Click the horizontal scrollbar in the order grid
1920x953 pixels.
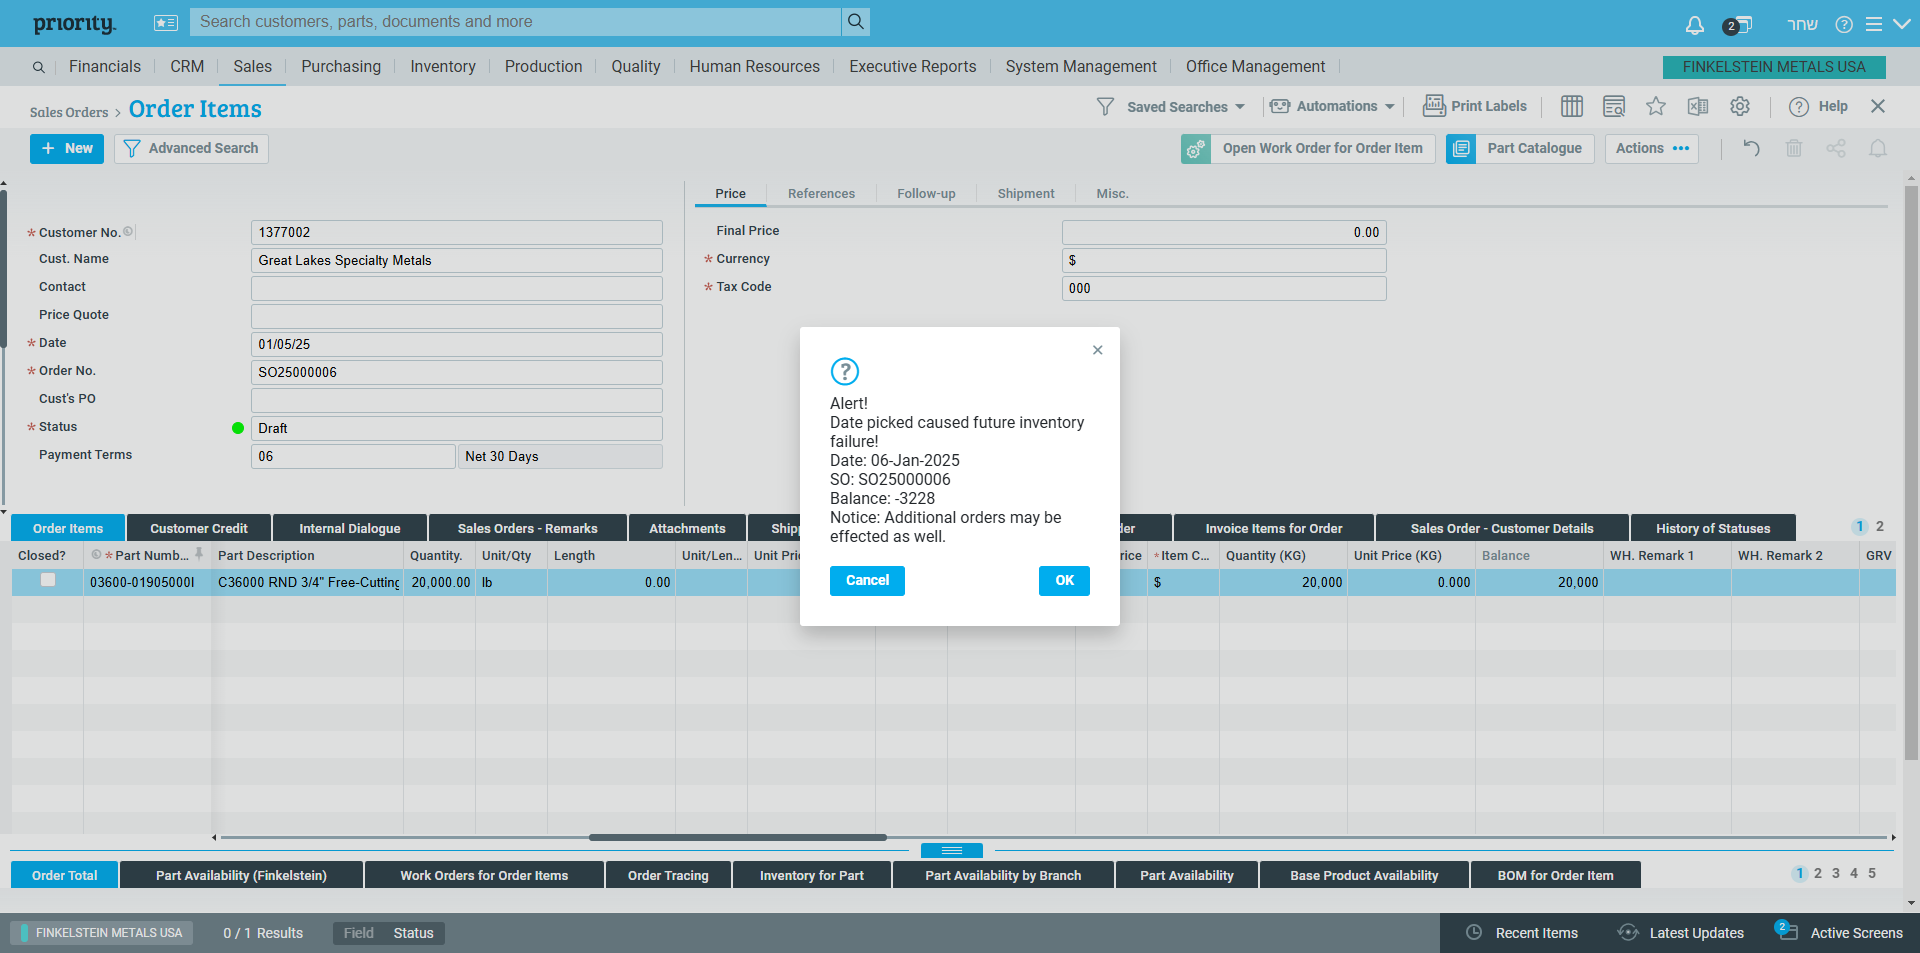738,837
